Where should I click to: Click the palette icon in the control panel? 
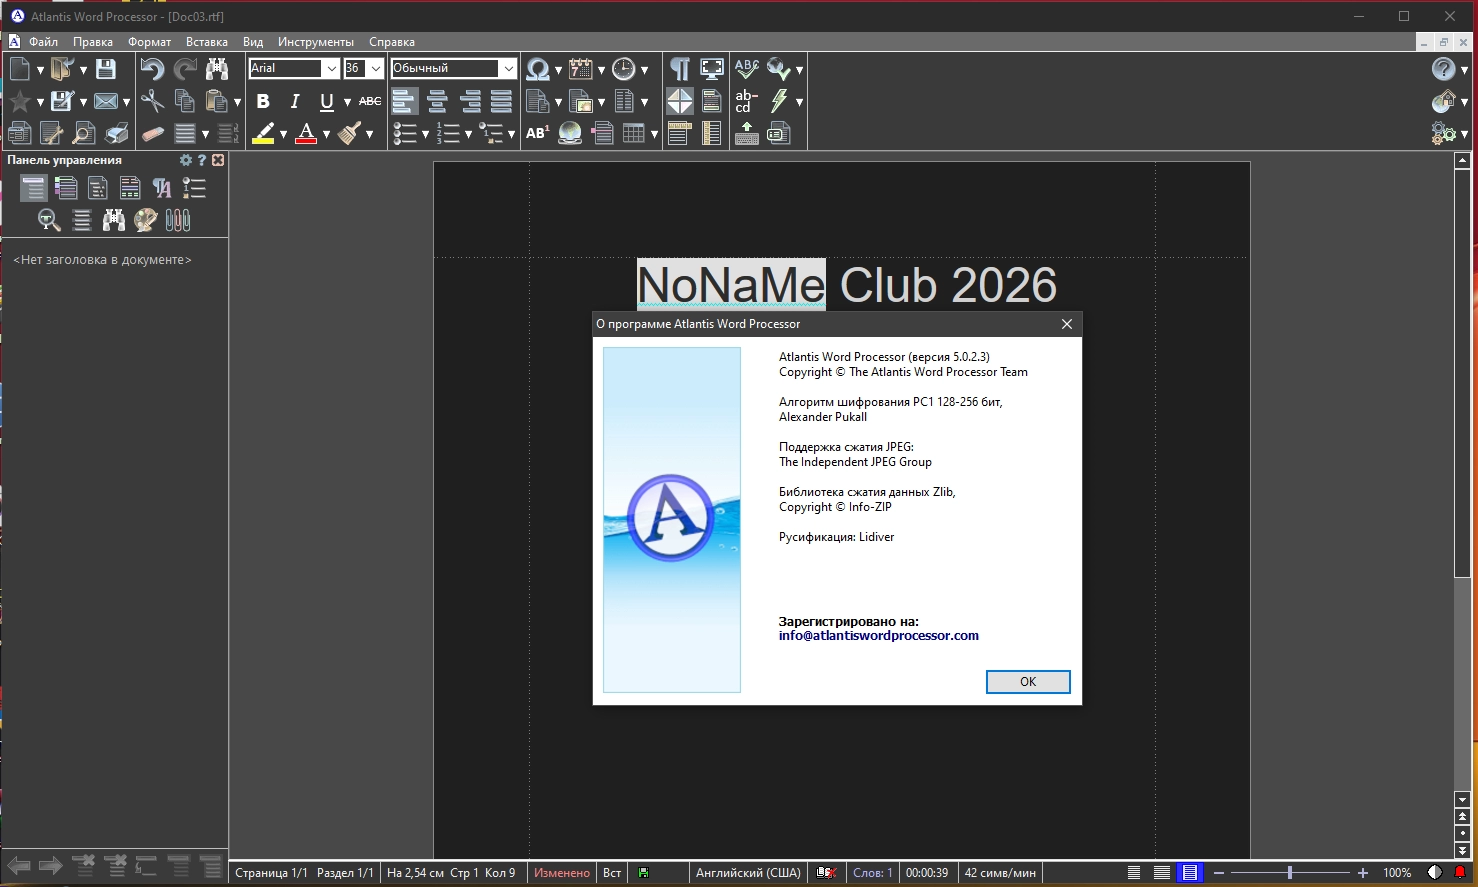(x=146, y=220)
